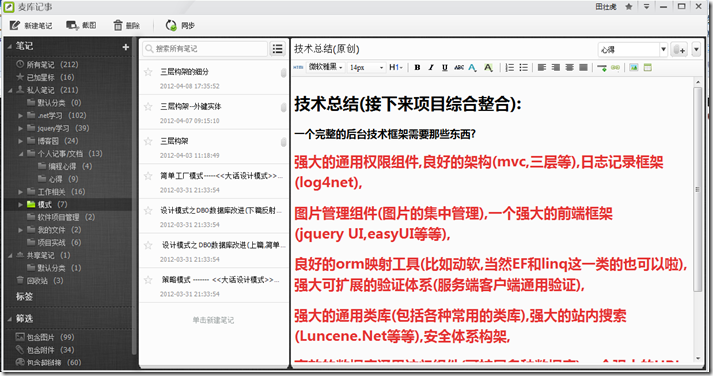Image resolution: width=713 pixels, height=376 pixels.
Task: Click the 同步 sync button
Action: pos(180,25)
